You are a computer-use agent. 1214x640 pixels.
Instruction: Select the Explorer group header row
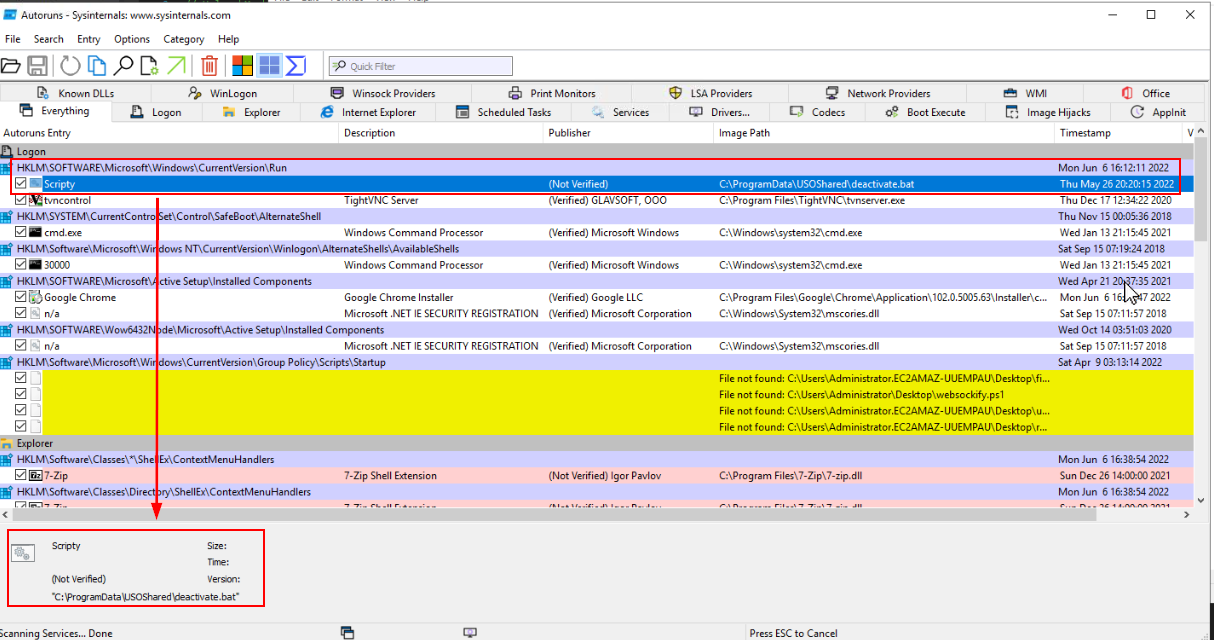(596, 443)
